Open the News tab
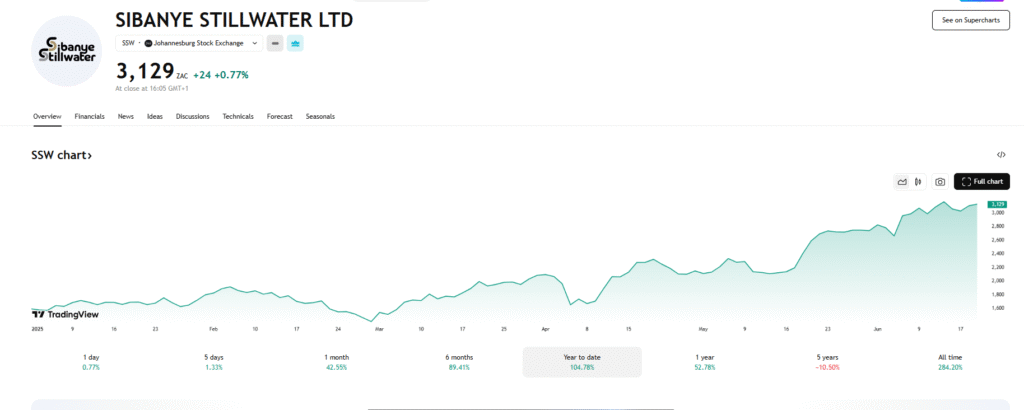The width and height of the screenshot is (1024, 410). 126,116
